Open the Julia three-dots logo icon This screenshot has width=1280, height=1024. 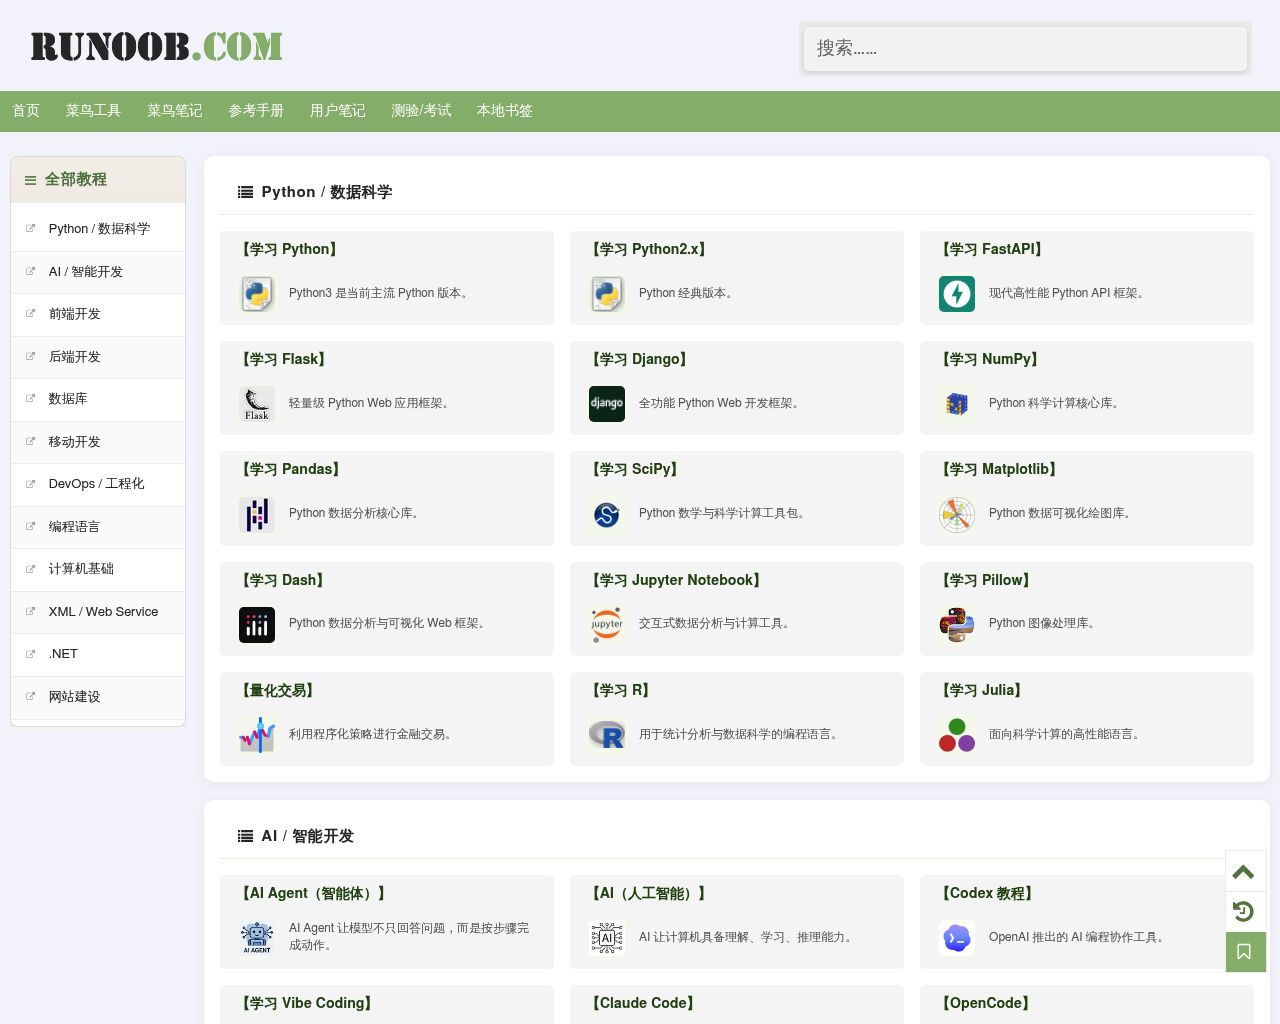[957, 735]
